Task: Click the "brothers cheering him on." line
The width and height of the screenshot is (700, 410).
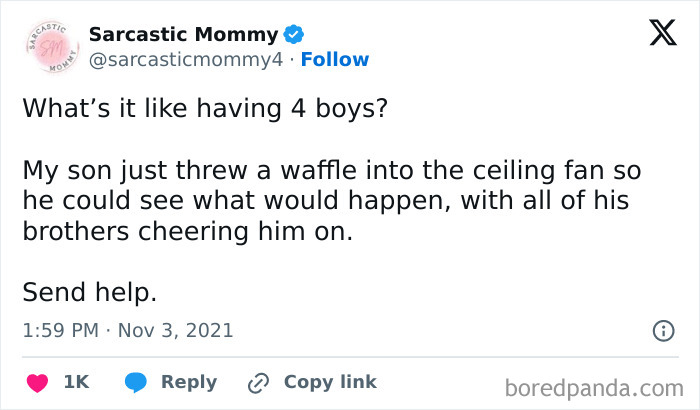Action: click(x=190, y=232)
